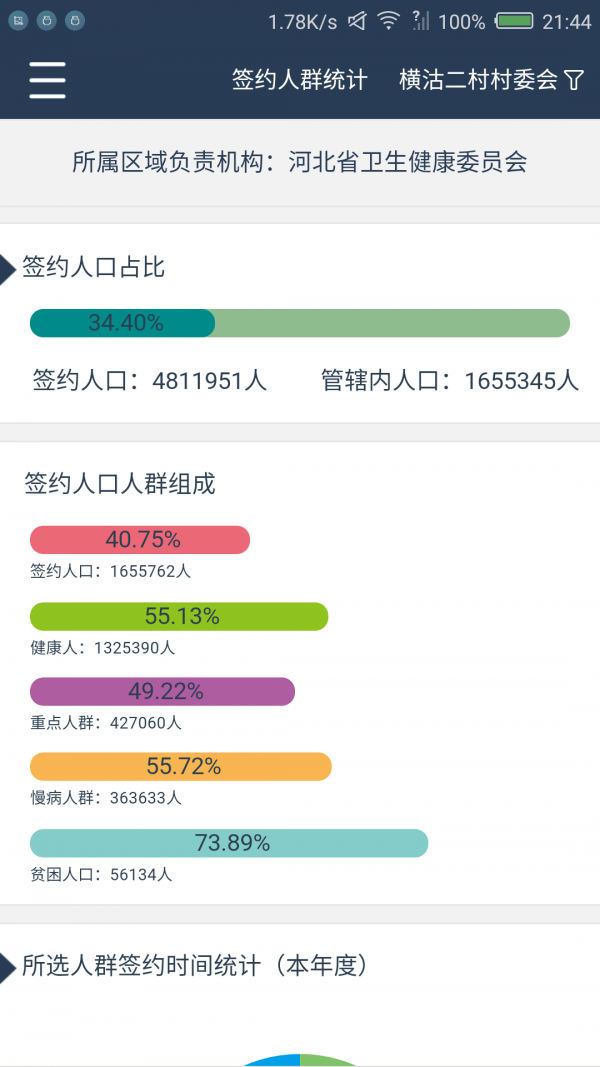Tap the Wi-Fi status icon
Viewport: 600px width, 1067px height.
tap(388, 21)
